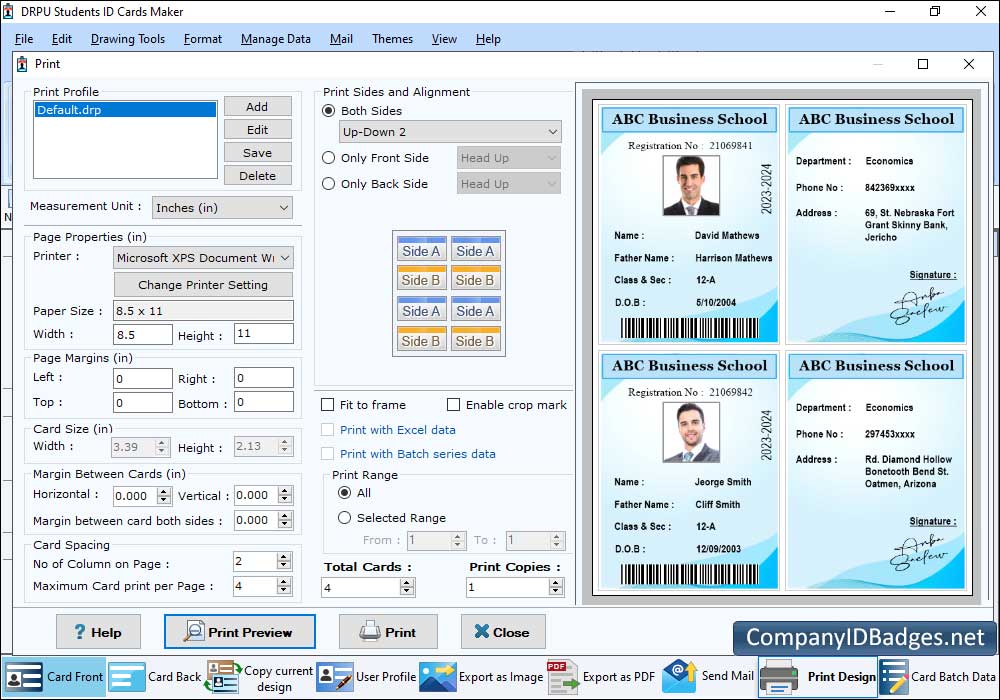The image size is (1000, 700).
Task: Select Only Back Side option
Action: click(328, 184)
